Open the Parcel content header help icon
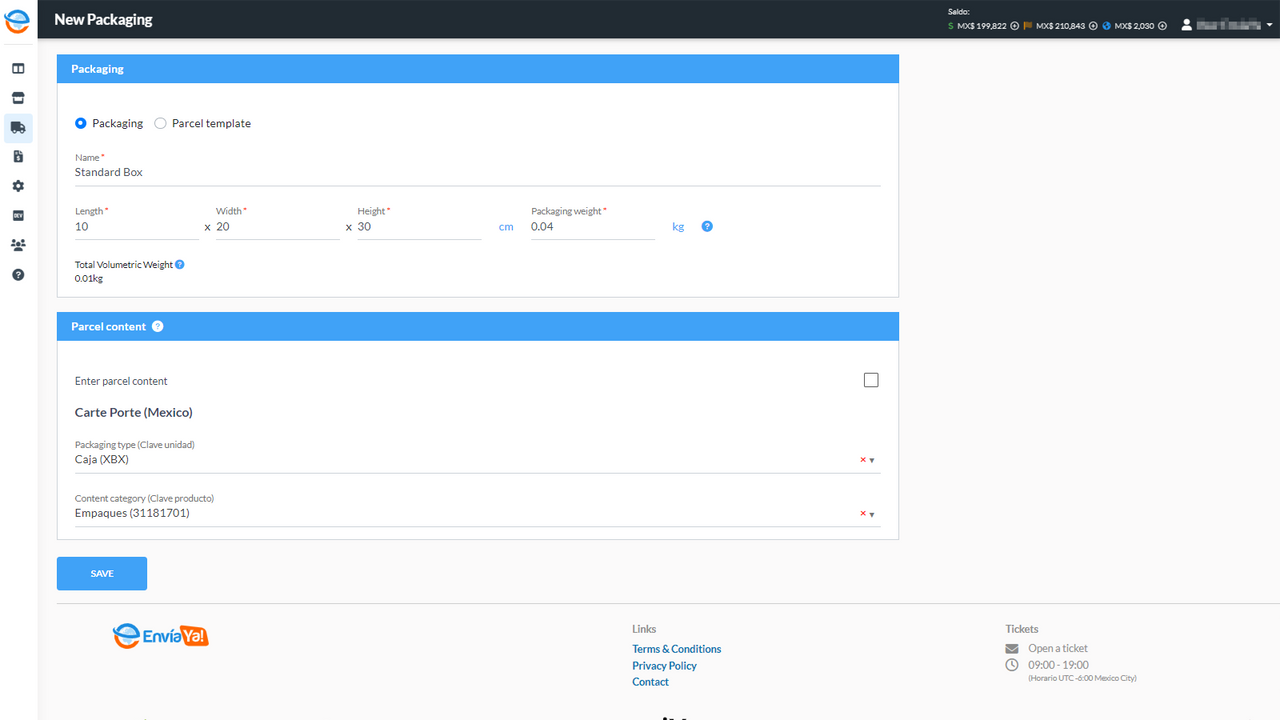The height and width of the screenshot is (720, 1280). [x=157, y=327]
